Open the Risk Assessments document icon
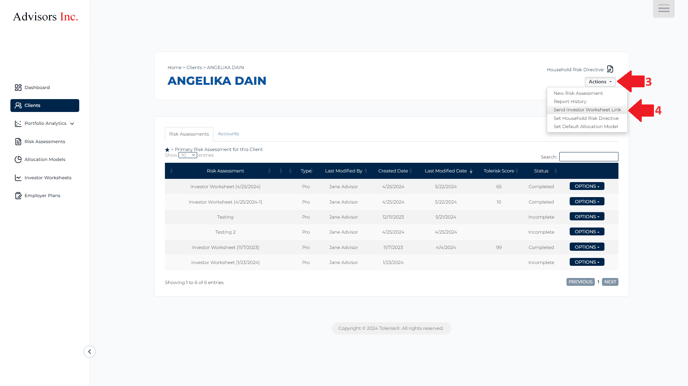This screenshot has width=688, height=386. point(18,142)
